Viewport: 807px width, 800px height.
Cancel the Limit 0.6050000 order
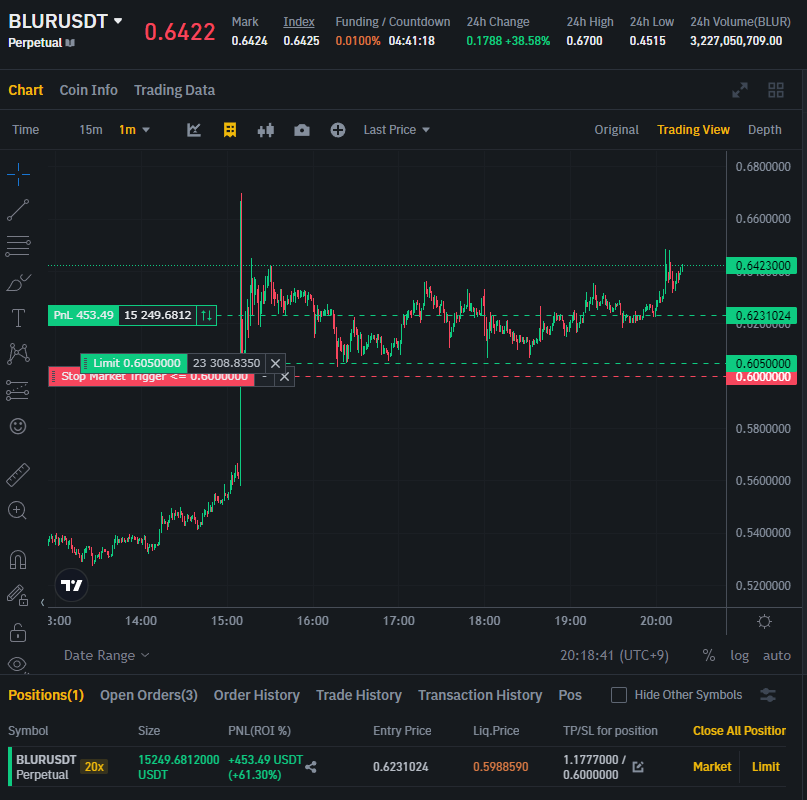click(x=275, y=363)
